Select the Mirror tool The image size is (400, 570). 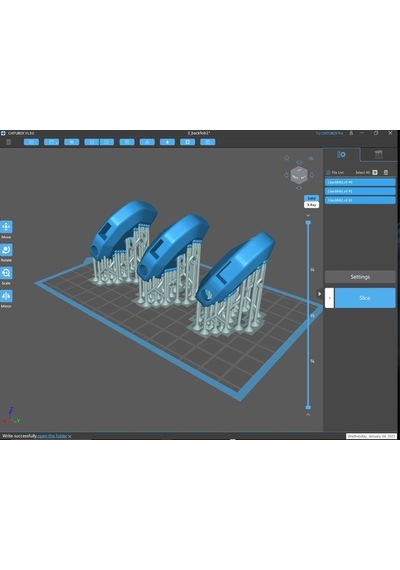tap(6, 296)
